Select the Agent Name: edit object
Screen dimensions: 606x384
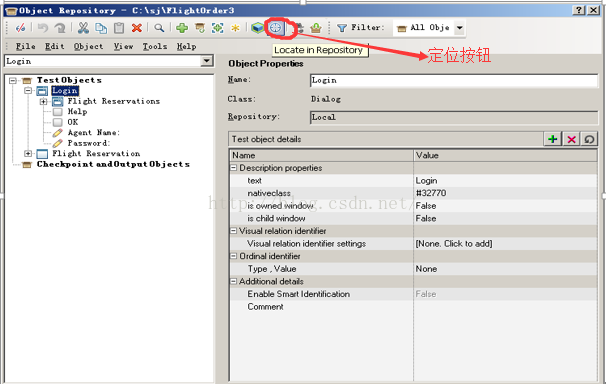[x=94, y=133]
